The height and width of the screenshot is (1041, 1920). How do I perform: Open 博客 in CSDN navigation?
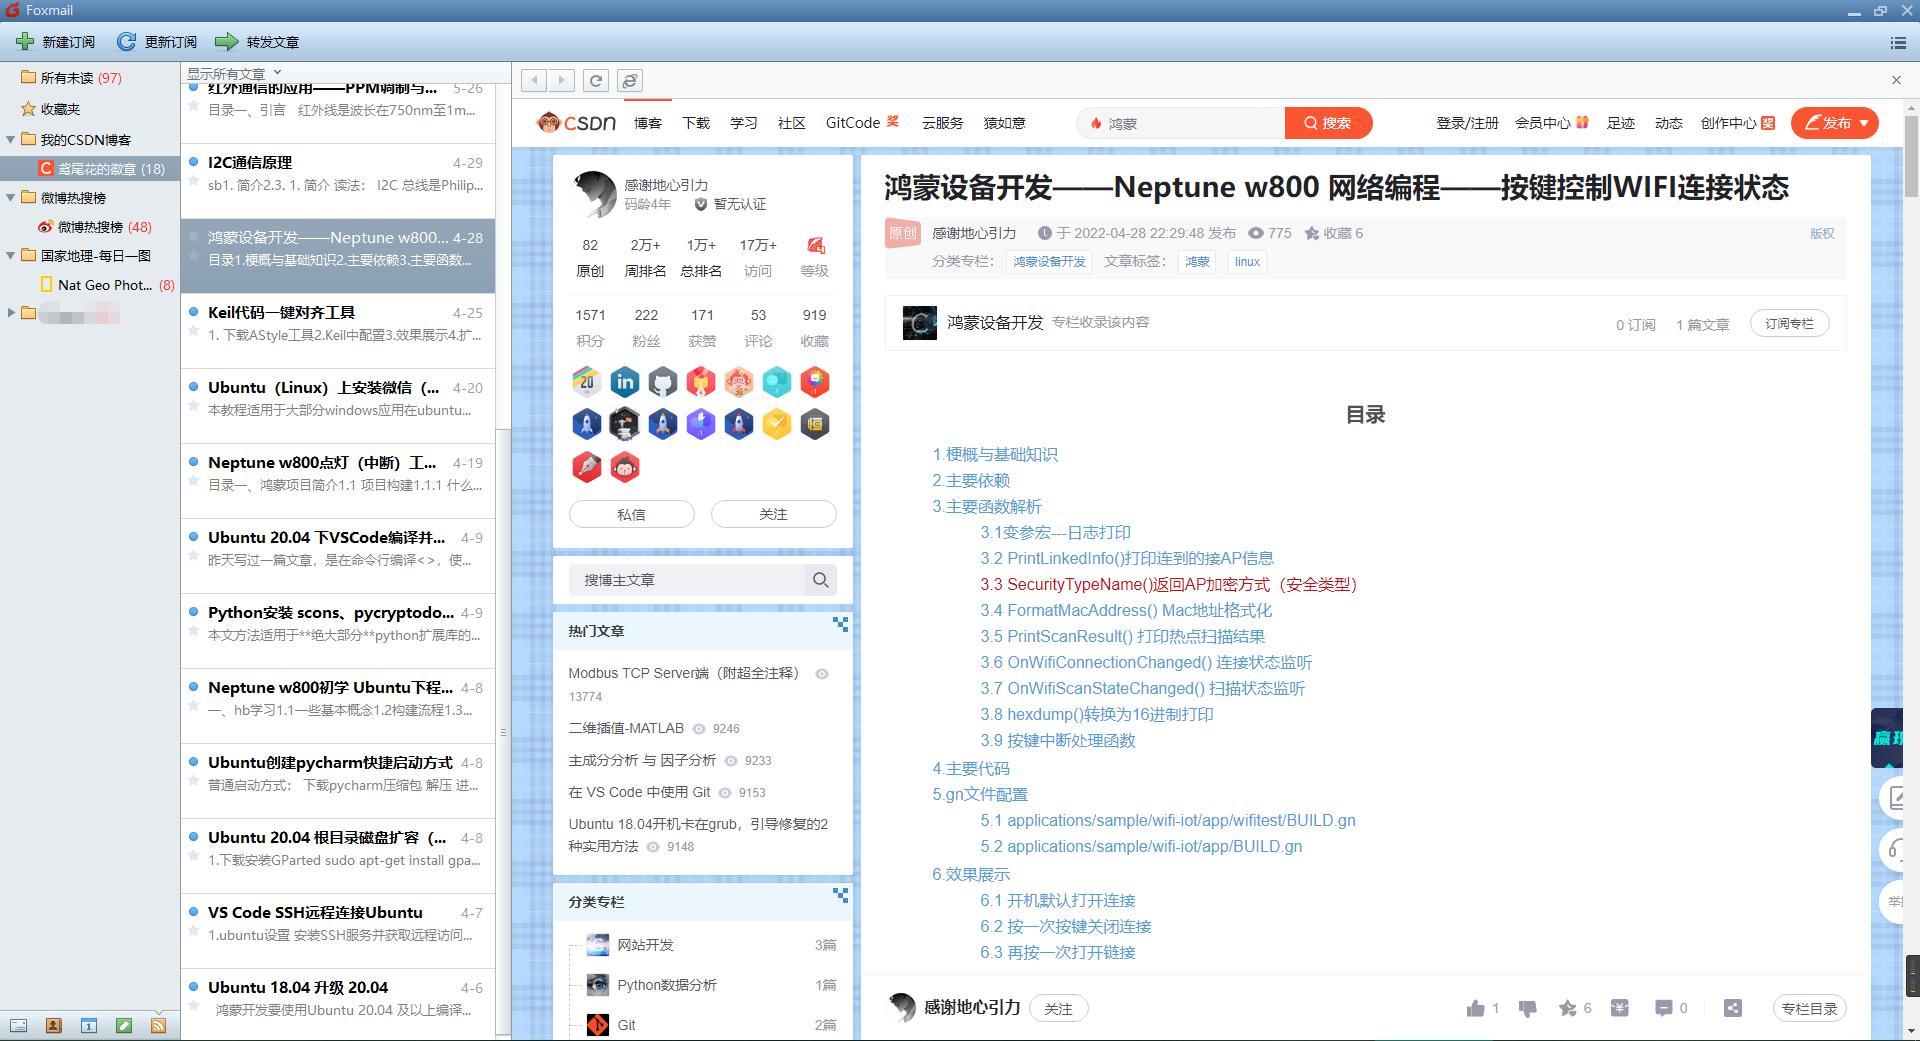648,123
